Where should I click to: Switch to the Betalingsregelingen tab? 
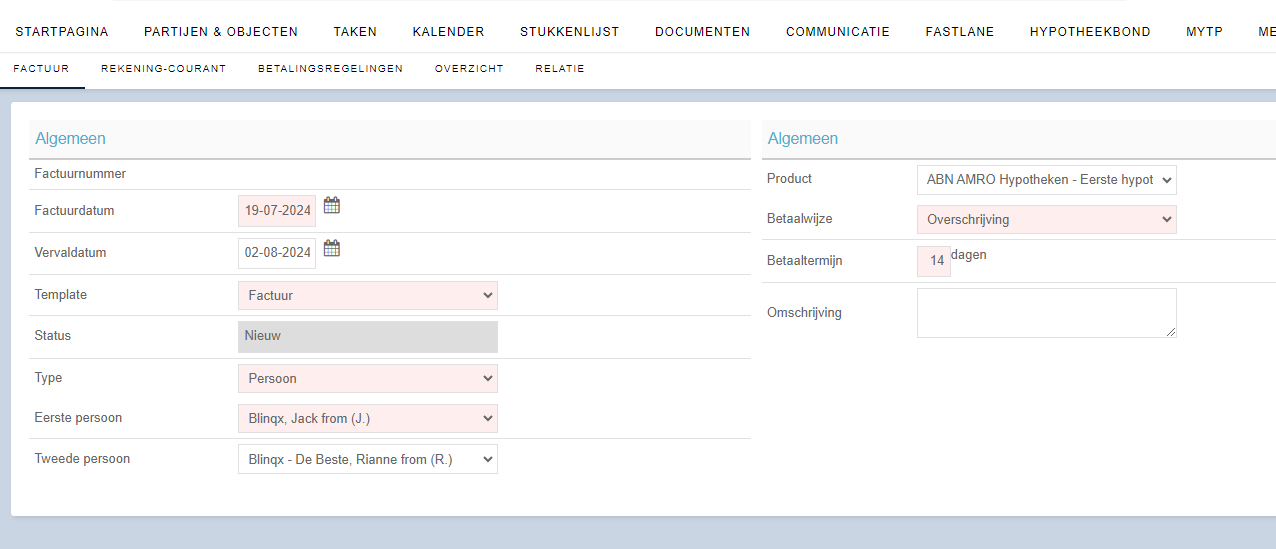(x=331, y=69)
